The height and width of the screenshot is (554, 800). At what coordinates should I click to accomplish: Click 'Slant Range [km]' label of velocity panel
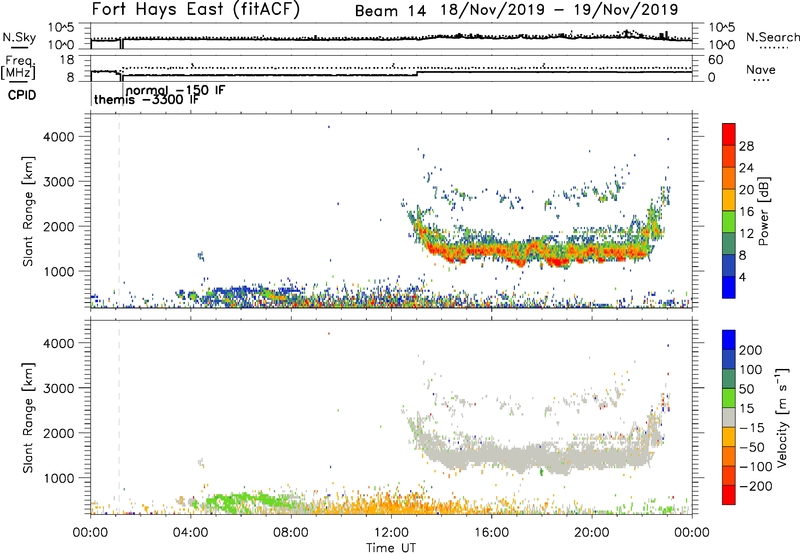(28, 418)
